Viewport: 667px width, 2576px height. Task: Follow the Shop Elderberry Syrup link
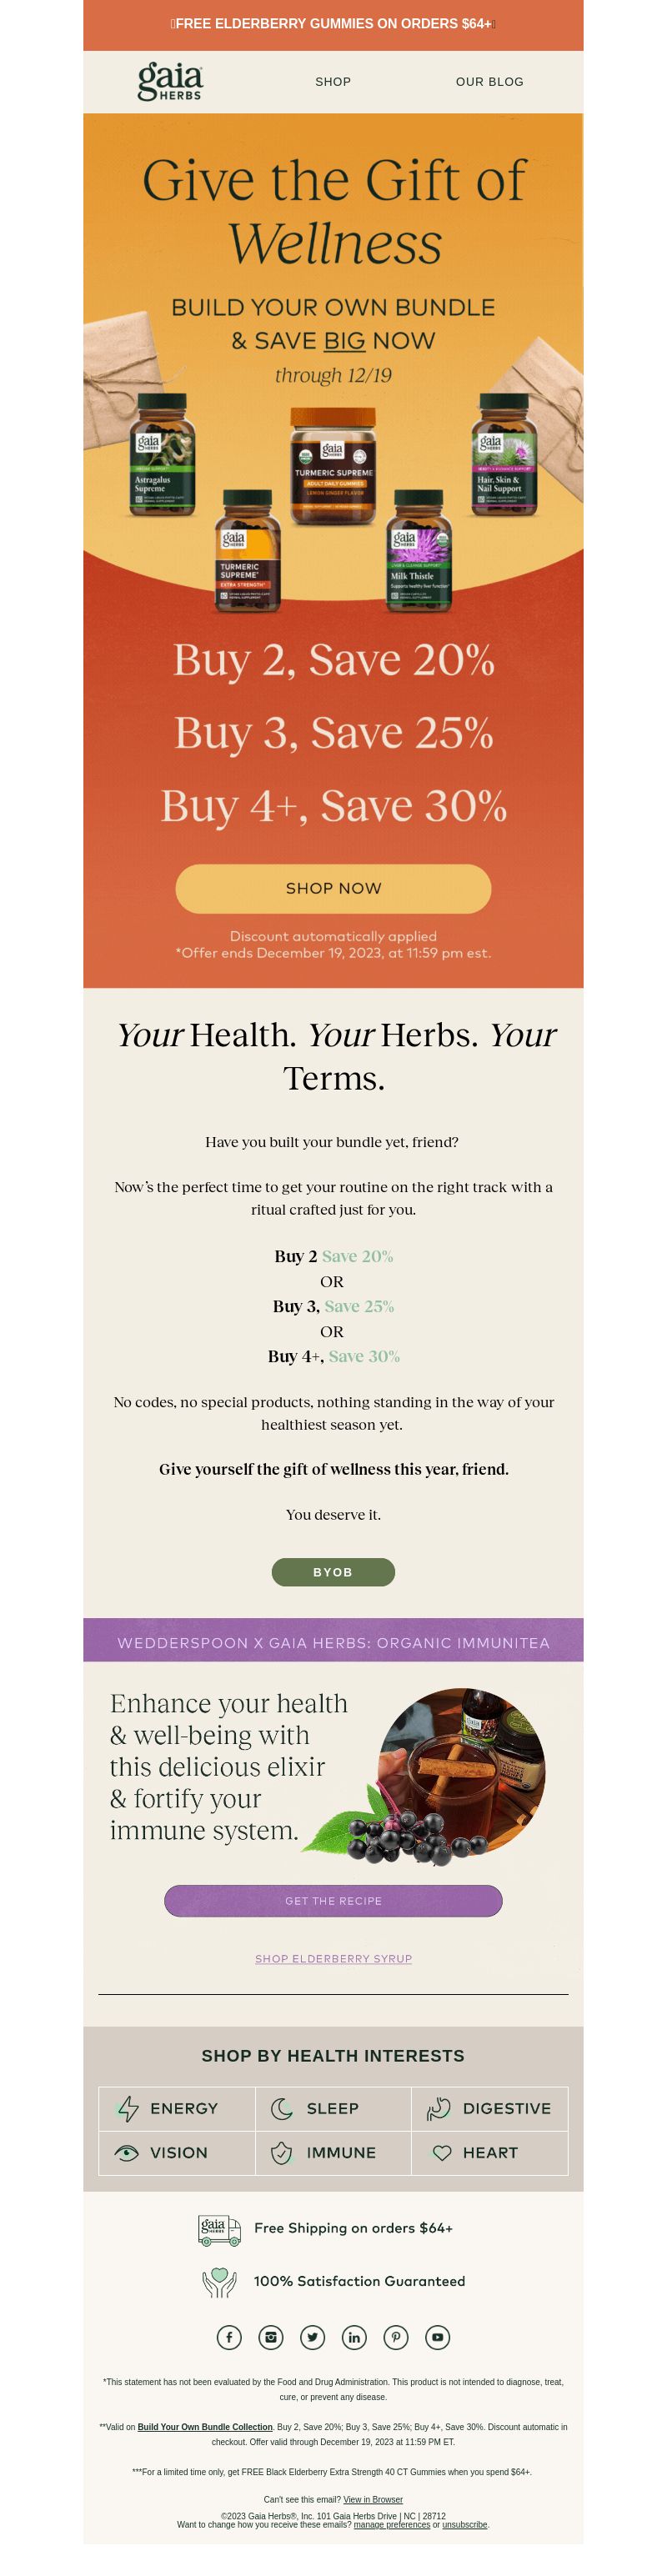click(x=333, y=1958)
